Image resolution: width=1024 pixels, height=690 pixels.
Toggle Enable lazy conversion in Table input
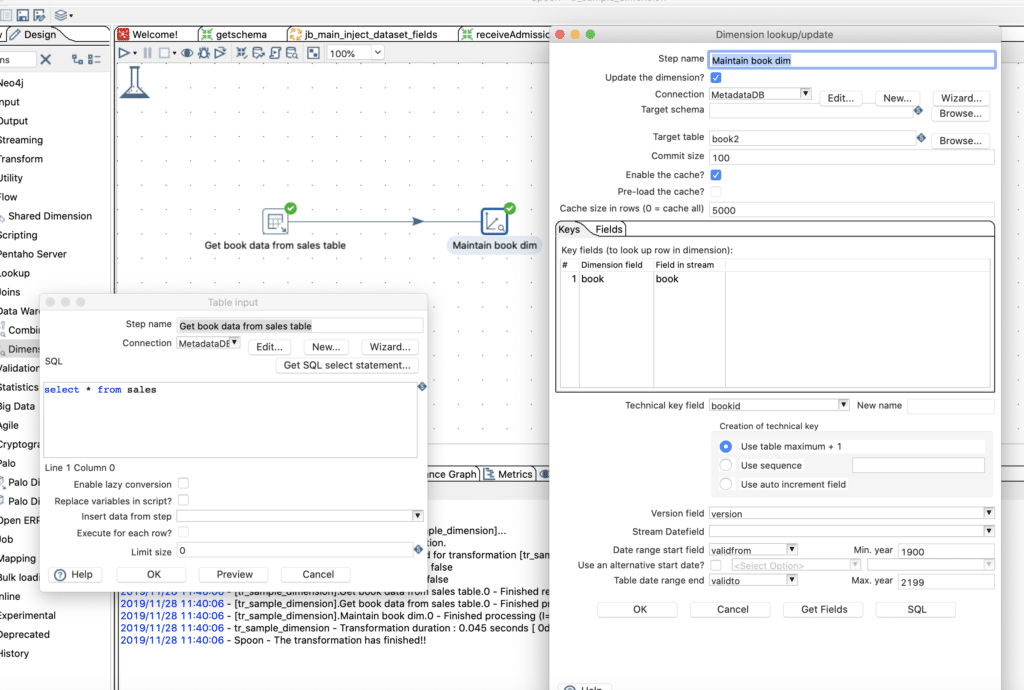[183, 482]
